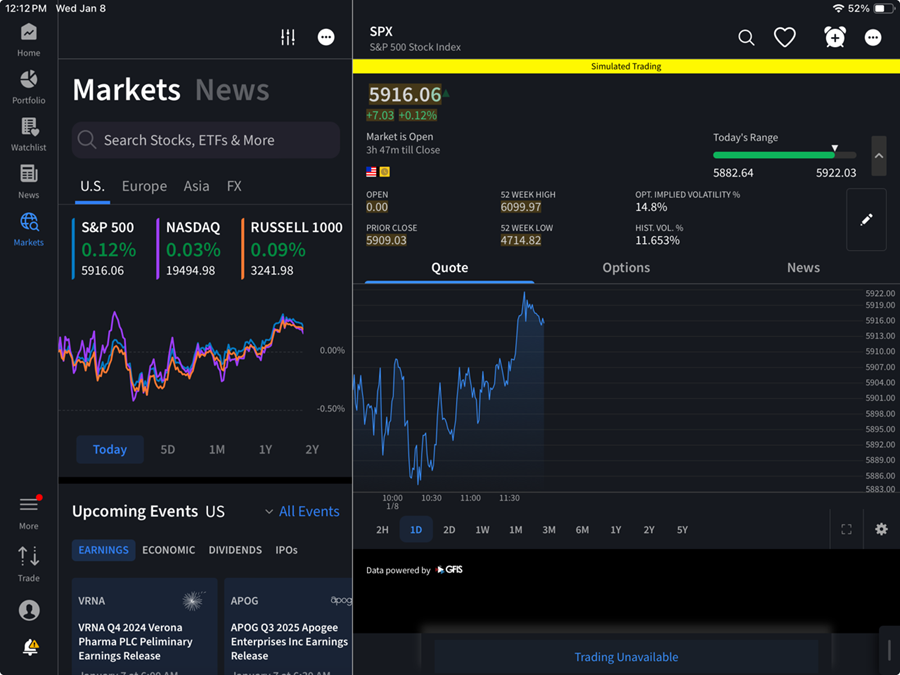Click the battery status icon

point(882,9)
